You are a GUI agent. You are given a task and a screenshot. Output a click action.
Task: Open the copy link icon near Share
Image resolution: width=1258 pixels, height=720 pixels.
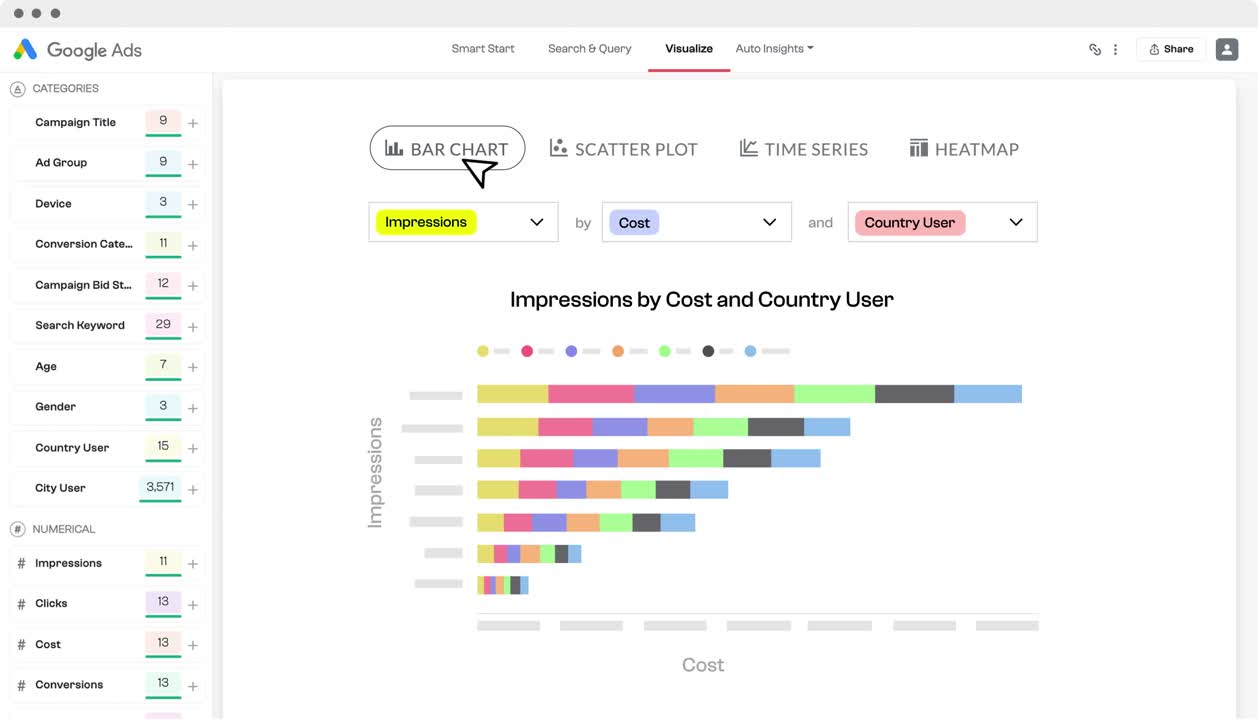tap(1094, 48)
